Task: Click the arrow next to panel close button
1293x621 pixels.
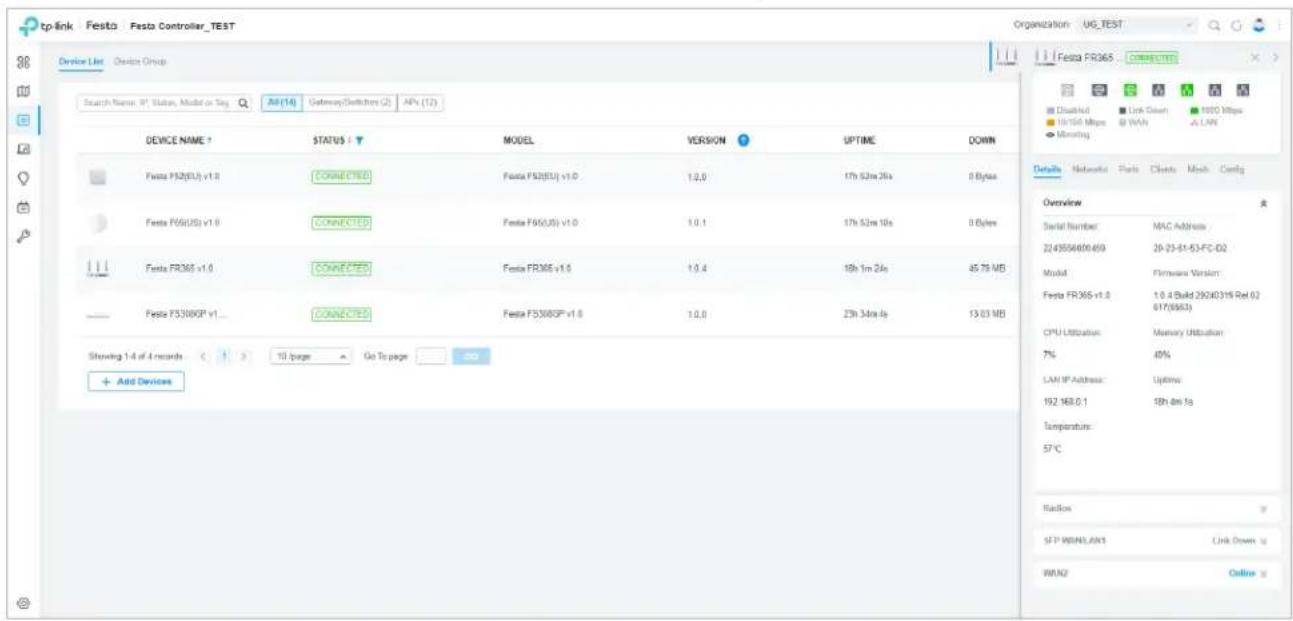Action: pyautogui.click(x=1274, y=58)
